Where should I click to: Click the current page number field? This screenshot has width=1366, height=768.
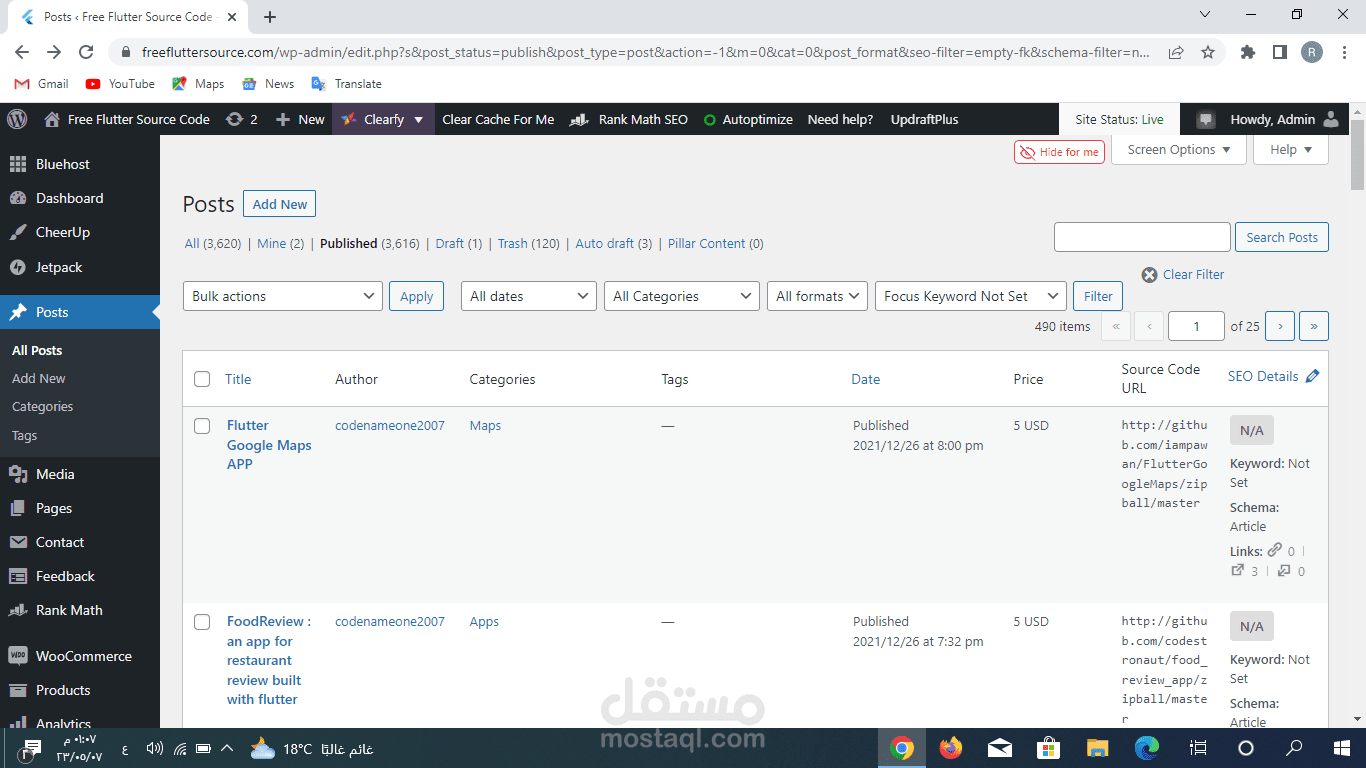(1196, 326)
